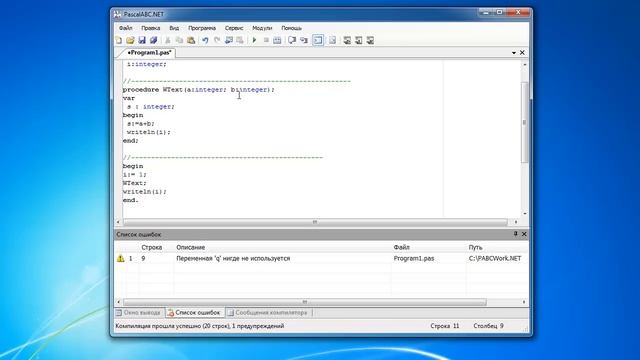Screen dimensions: 640x360
Task: Run the program with green arrow
Action: click(254, 40)
